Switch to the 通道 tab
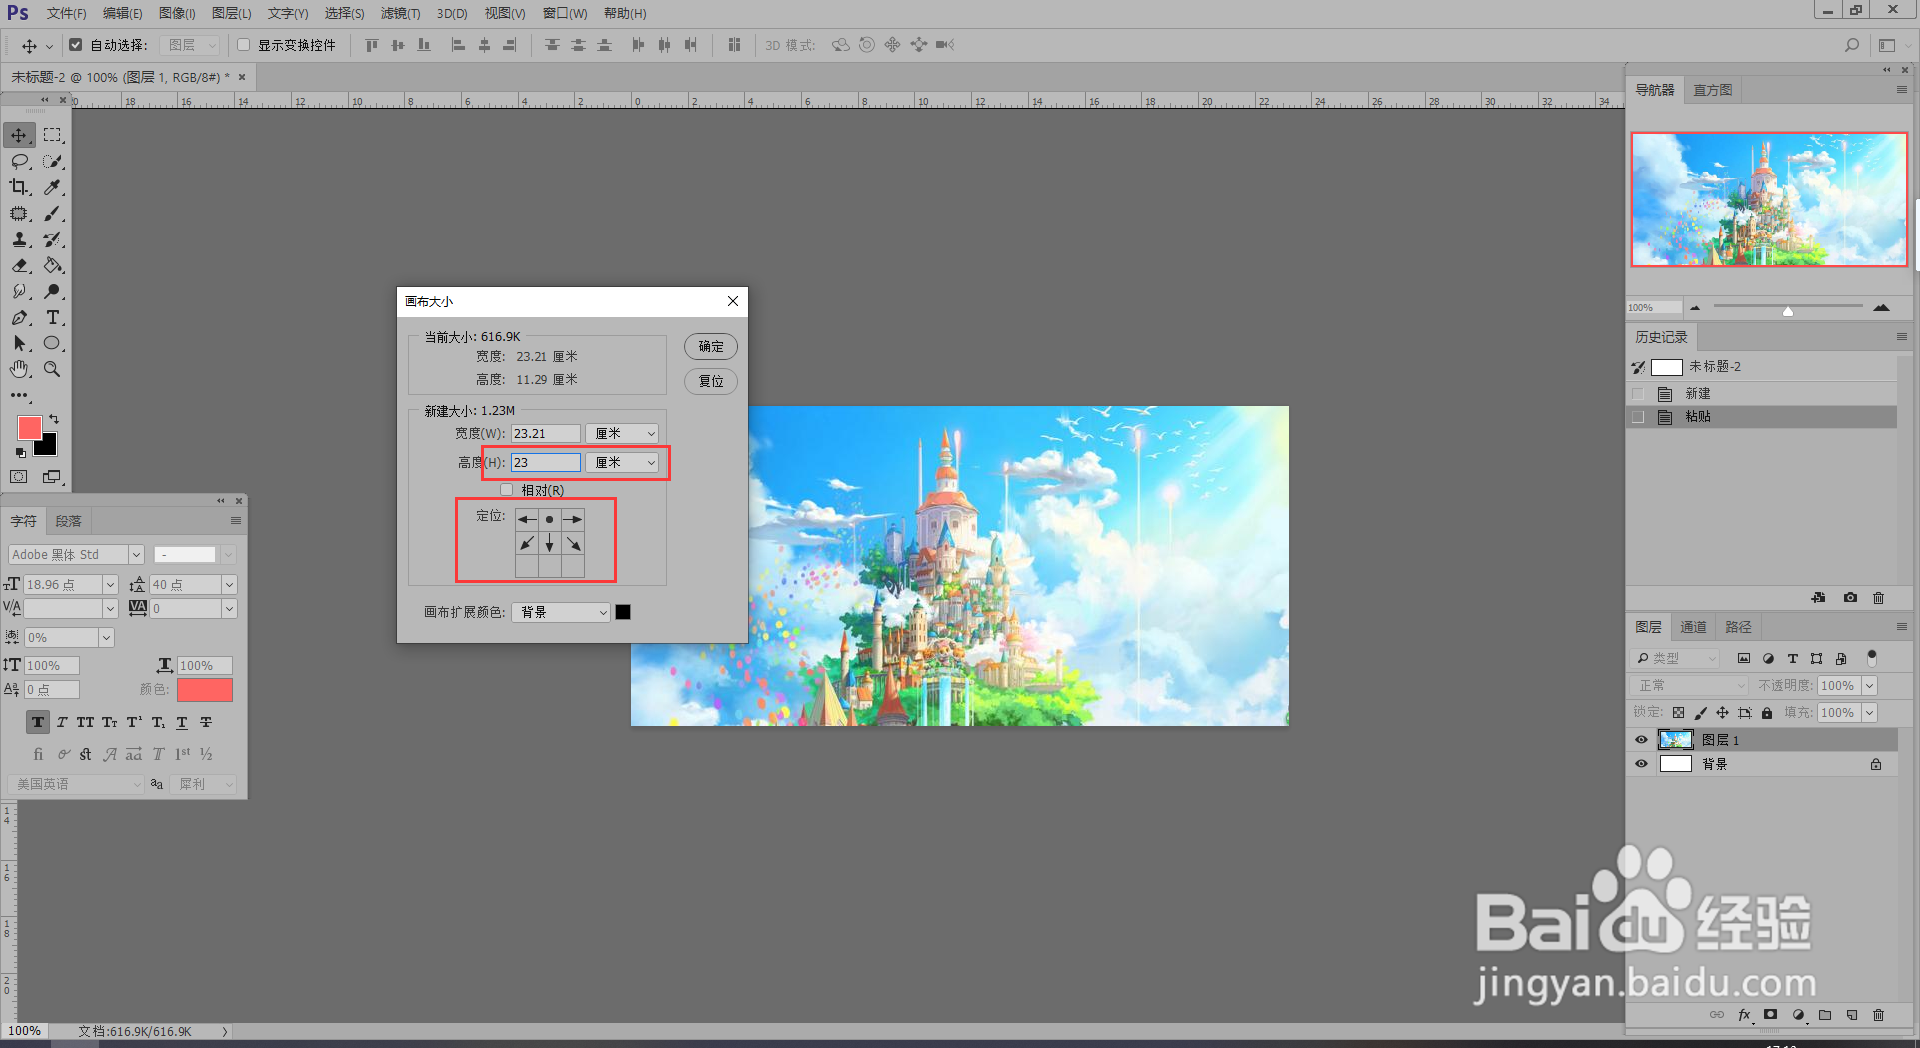 tap(1693, 627)
